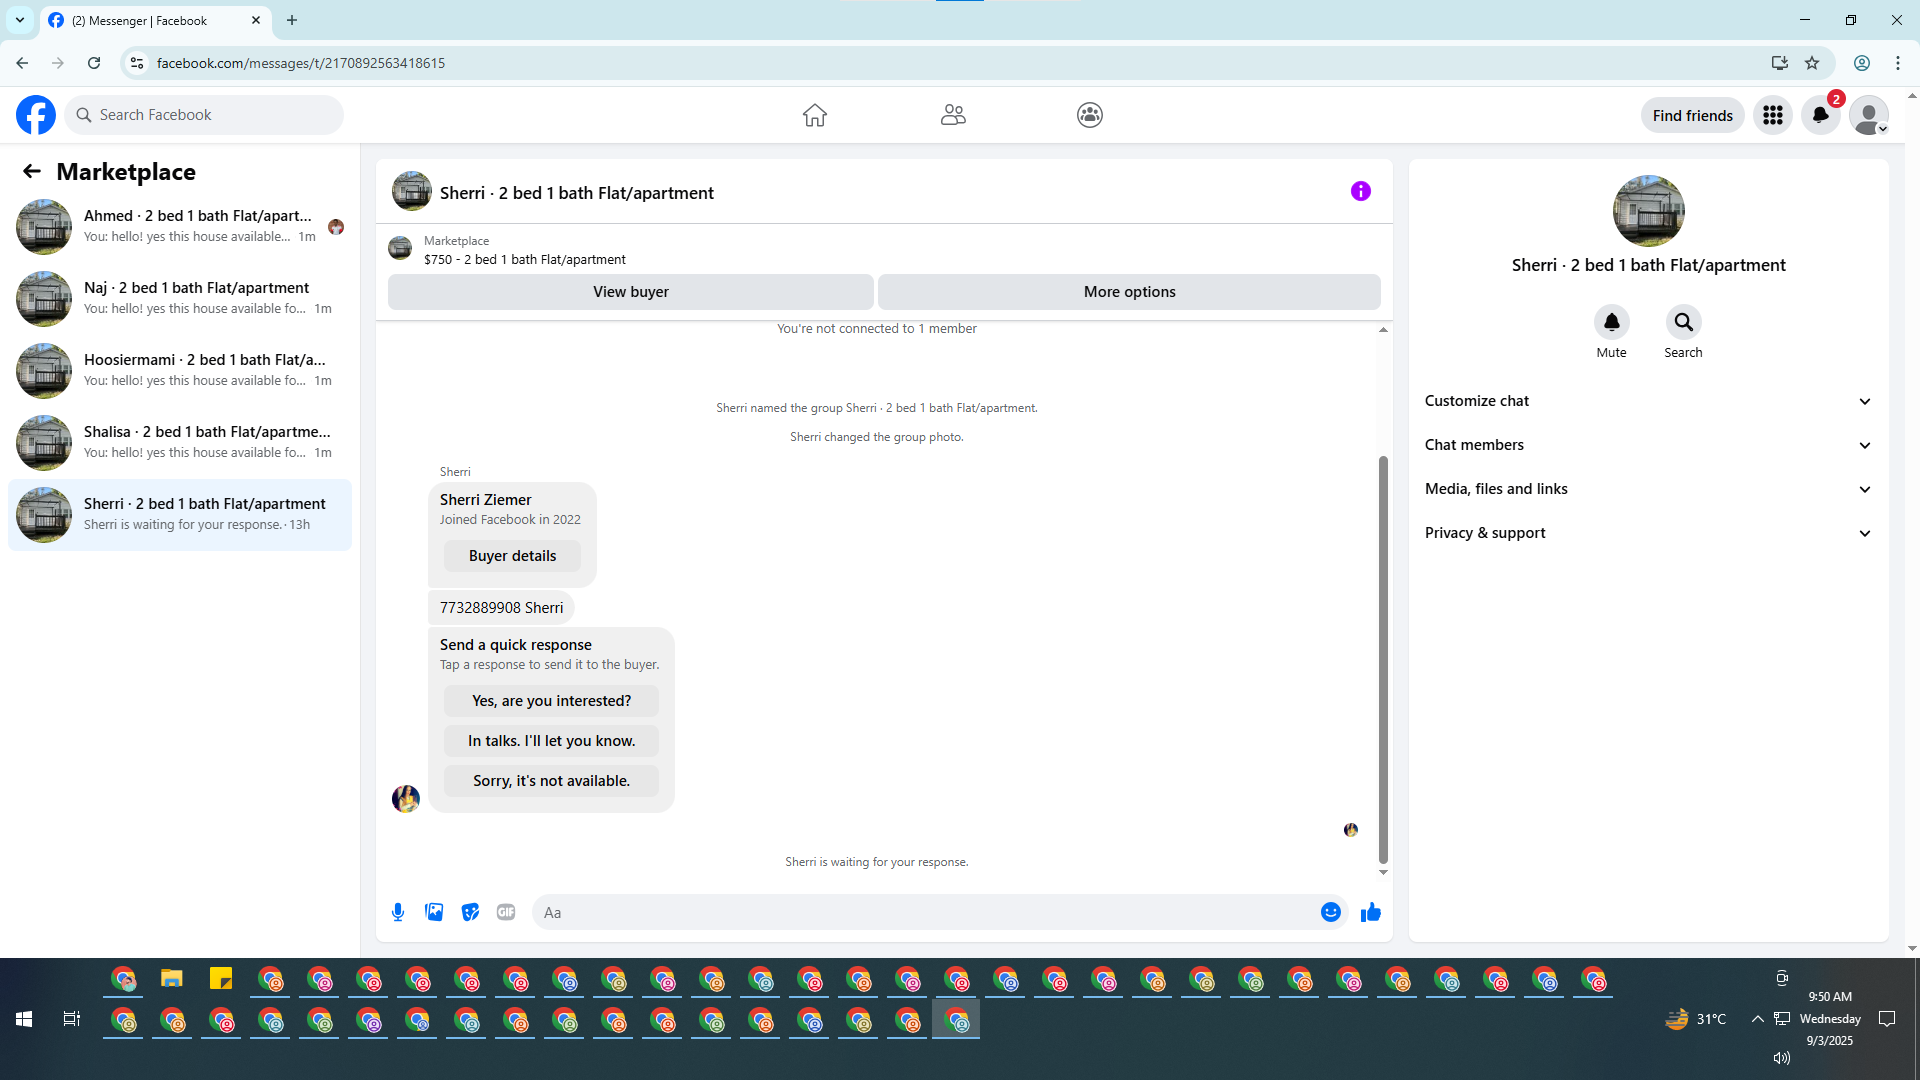Open the tab search dropdown arrow
The image size is (1920, 1080).
(20, 20)
